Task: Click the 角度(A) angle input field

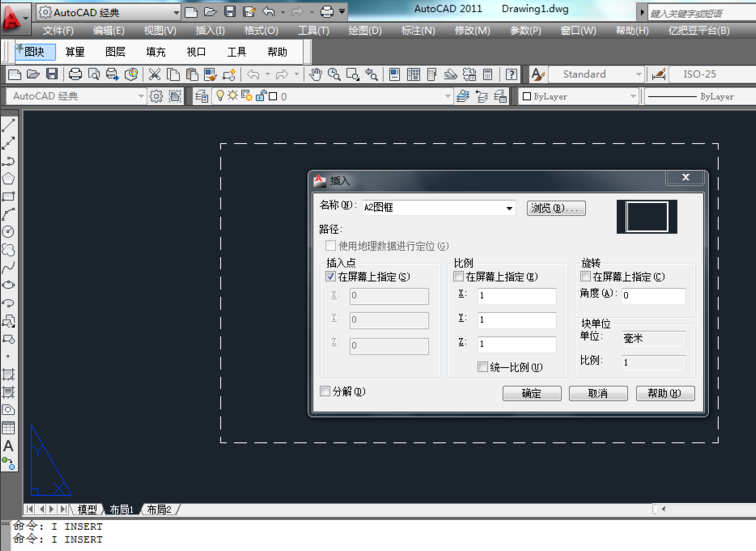Action: 653,296
